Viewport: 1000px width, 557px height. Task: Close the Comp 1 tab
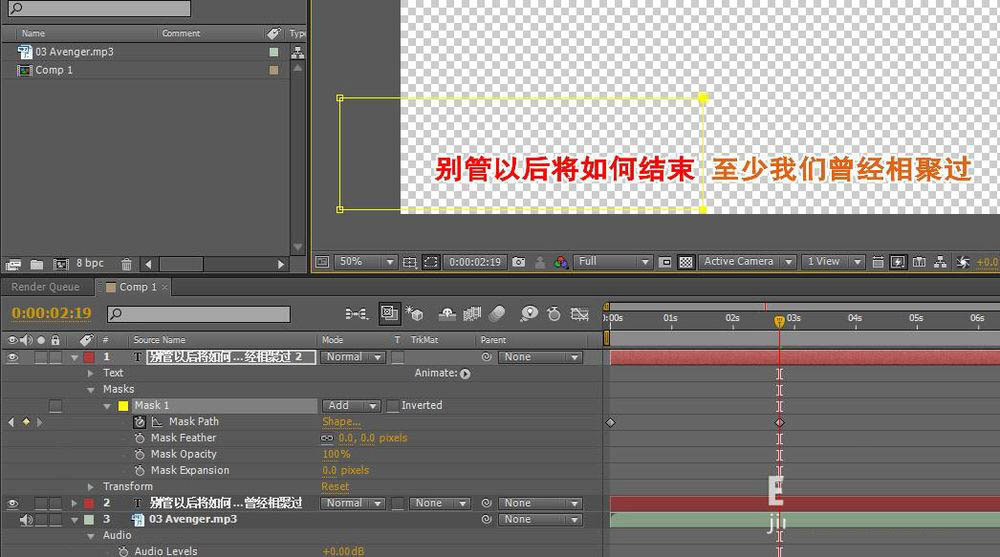[165, 287]
